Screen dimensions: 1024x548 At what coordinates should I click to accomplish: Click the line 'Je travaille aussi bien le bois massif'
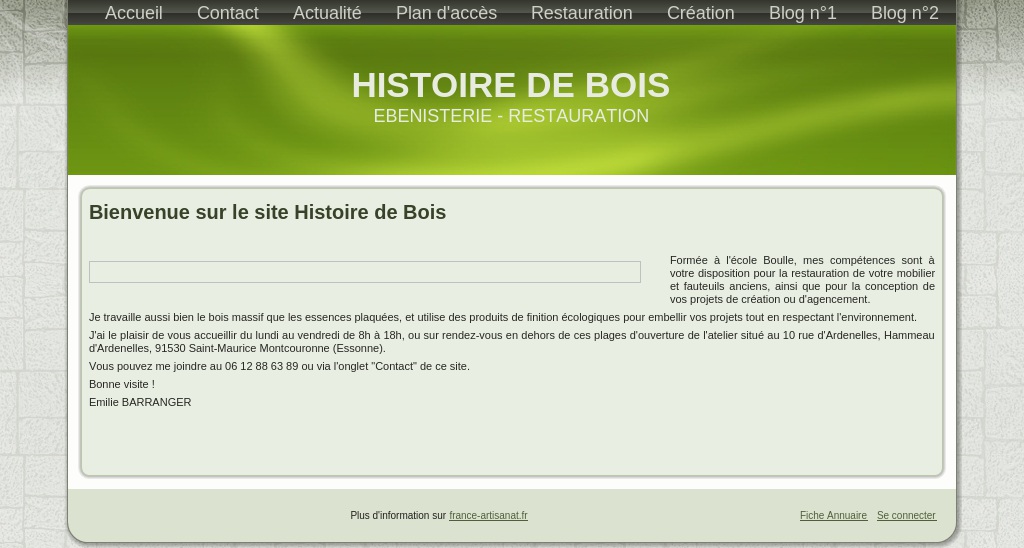(x=503, y=317)
